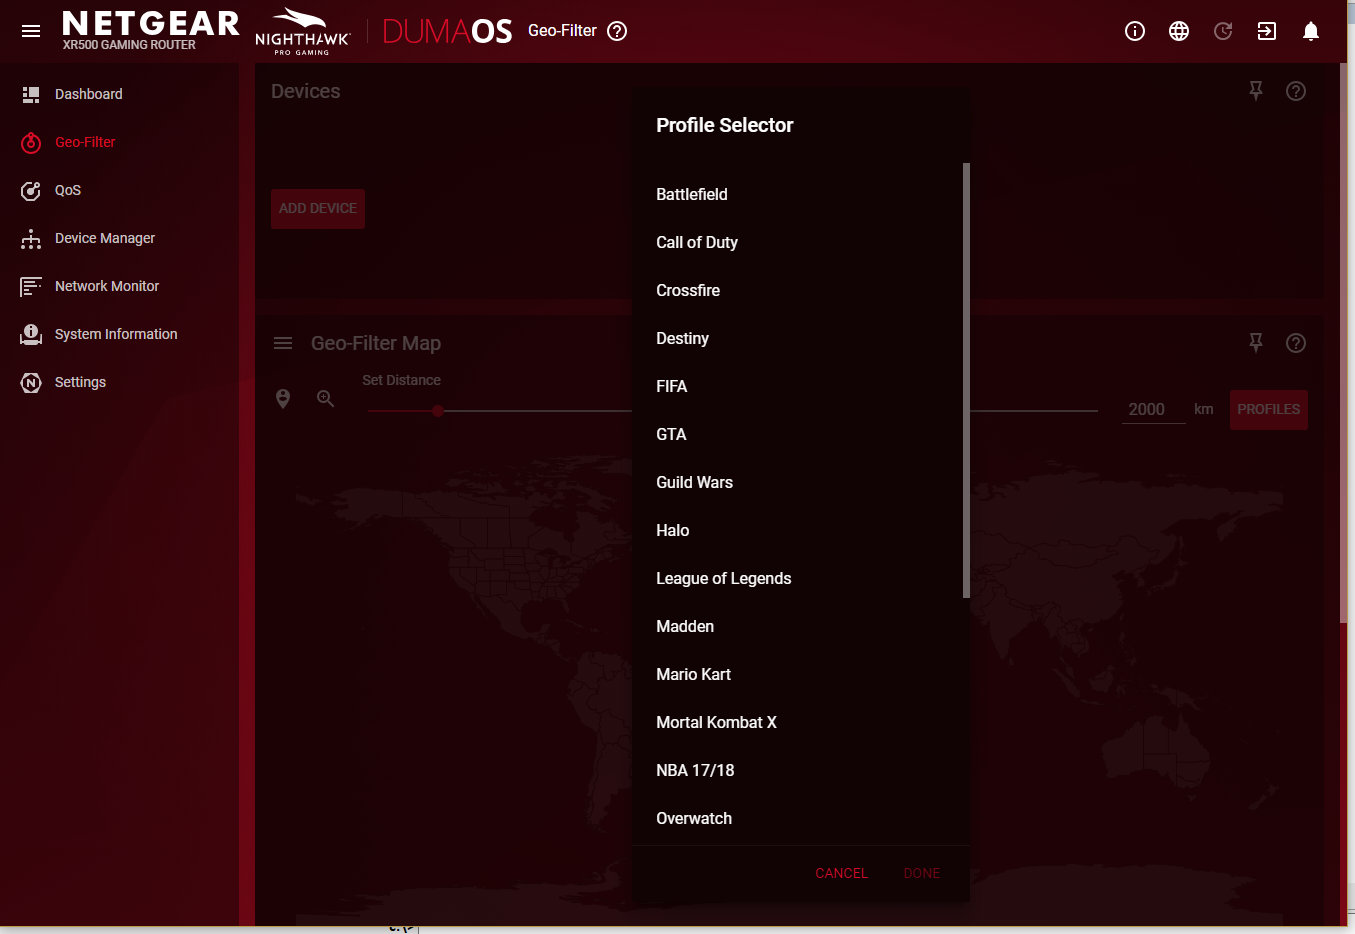
Task: Pin the Geo-Filter Map panel
Action: 1256,343
